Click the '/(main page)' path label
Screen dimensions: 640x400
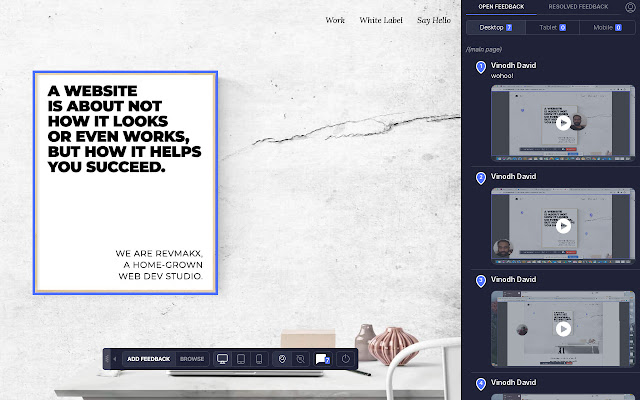pos(484,49)
